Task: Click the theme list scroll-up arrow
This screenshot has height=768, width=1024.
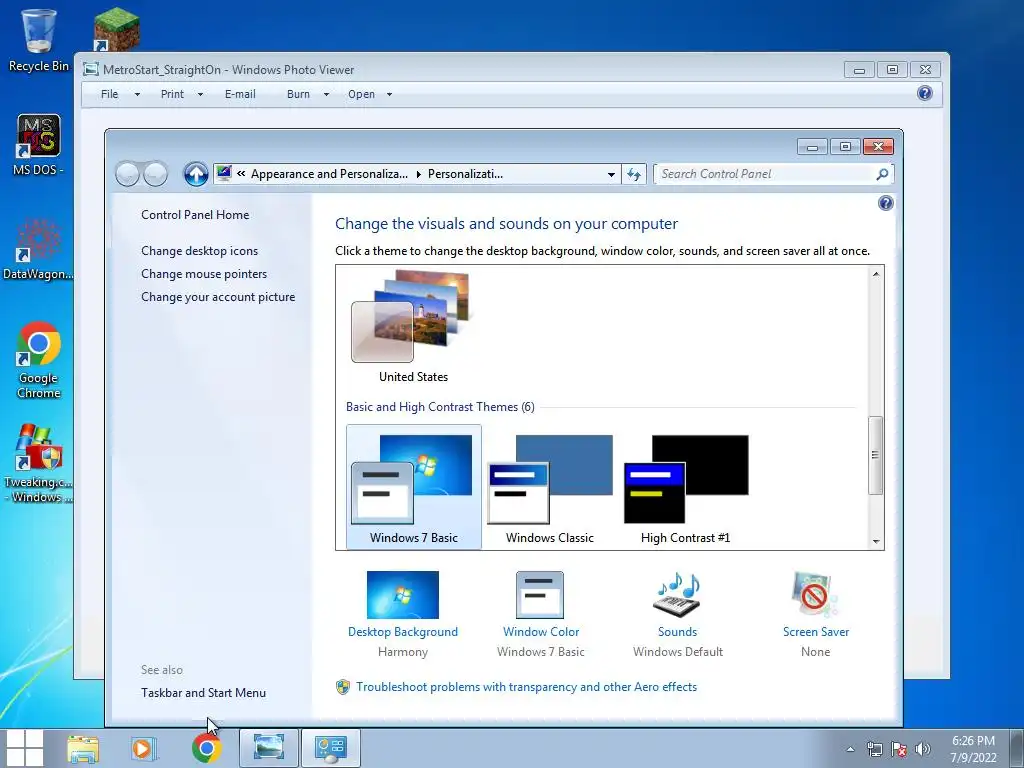Action: point(876,274)
